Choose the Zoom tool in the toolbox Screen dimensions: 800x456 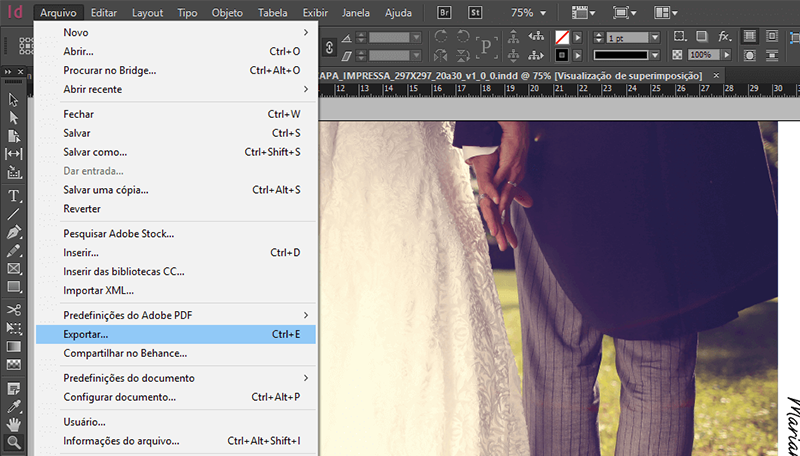(14, 442)
